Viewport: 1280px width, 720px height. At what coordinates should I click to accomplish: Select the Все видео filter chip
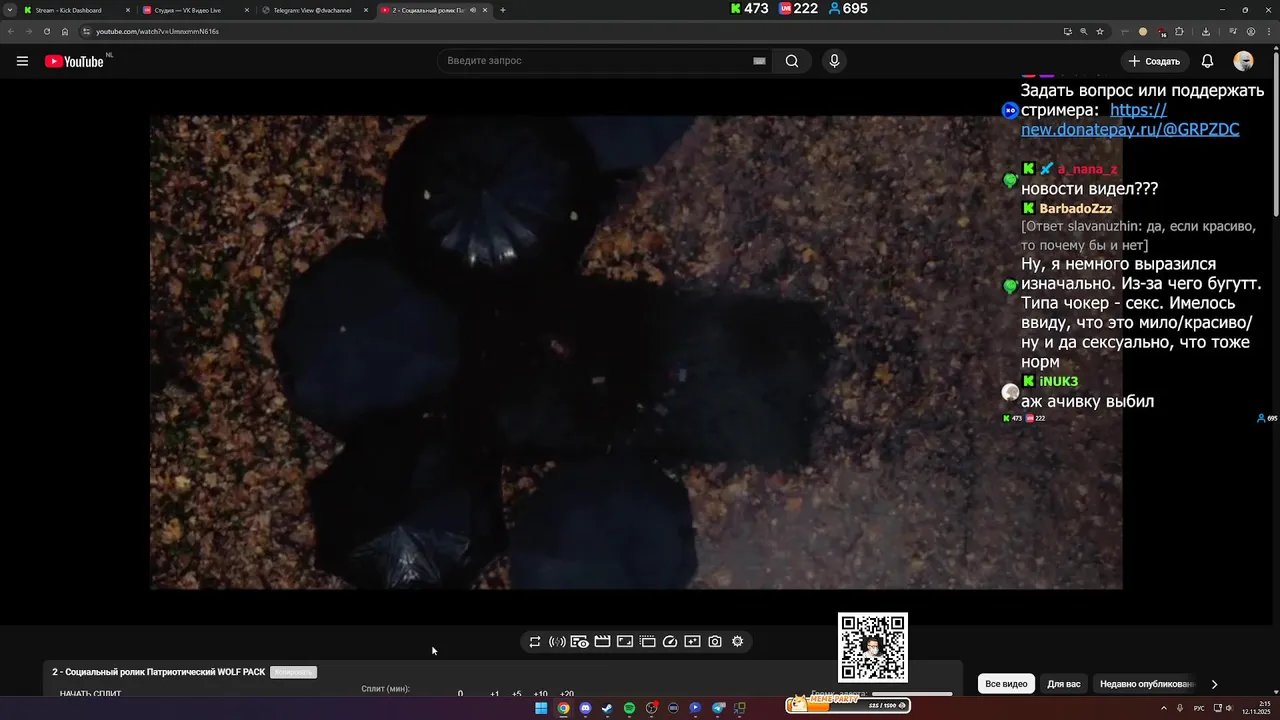(x=1006, y=684)
